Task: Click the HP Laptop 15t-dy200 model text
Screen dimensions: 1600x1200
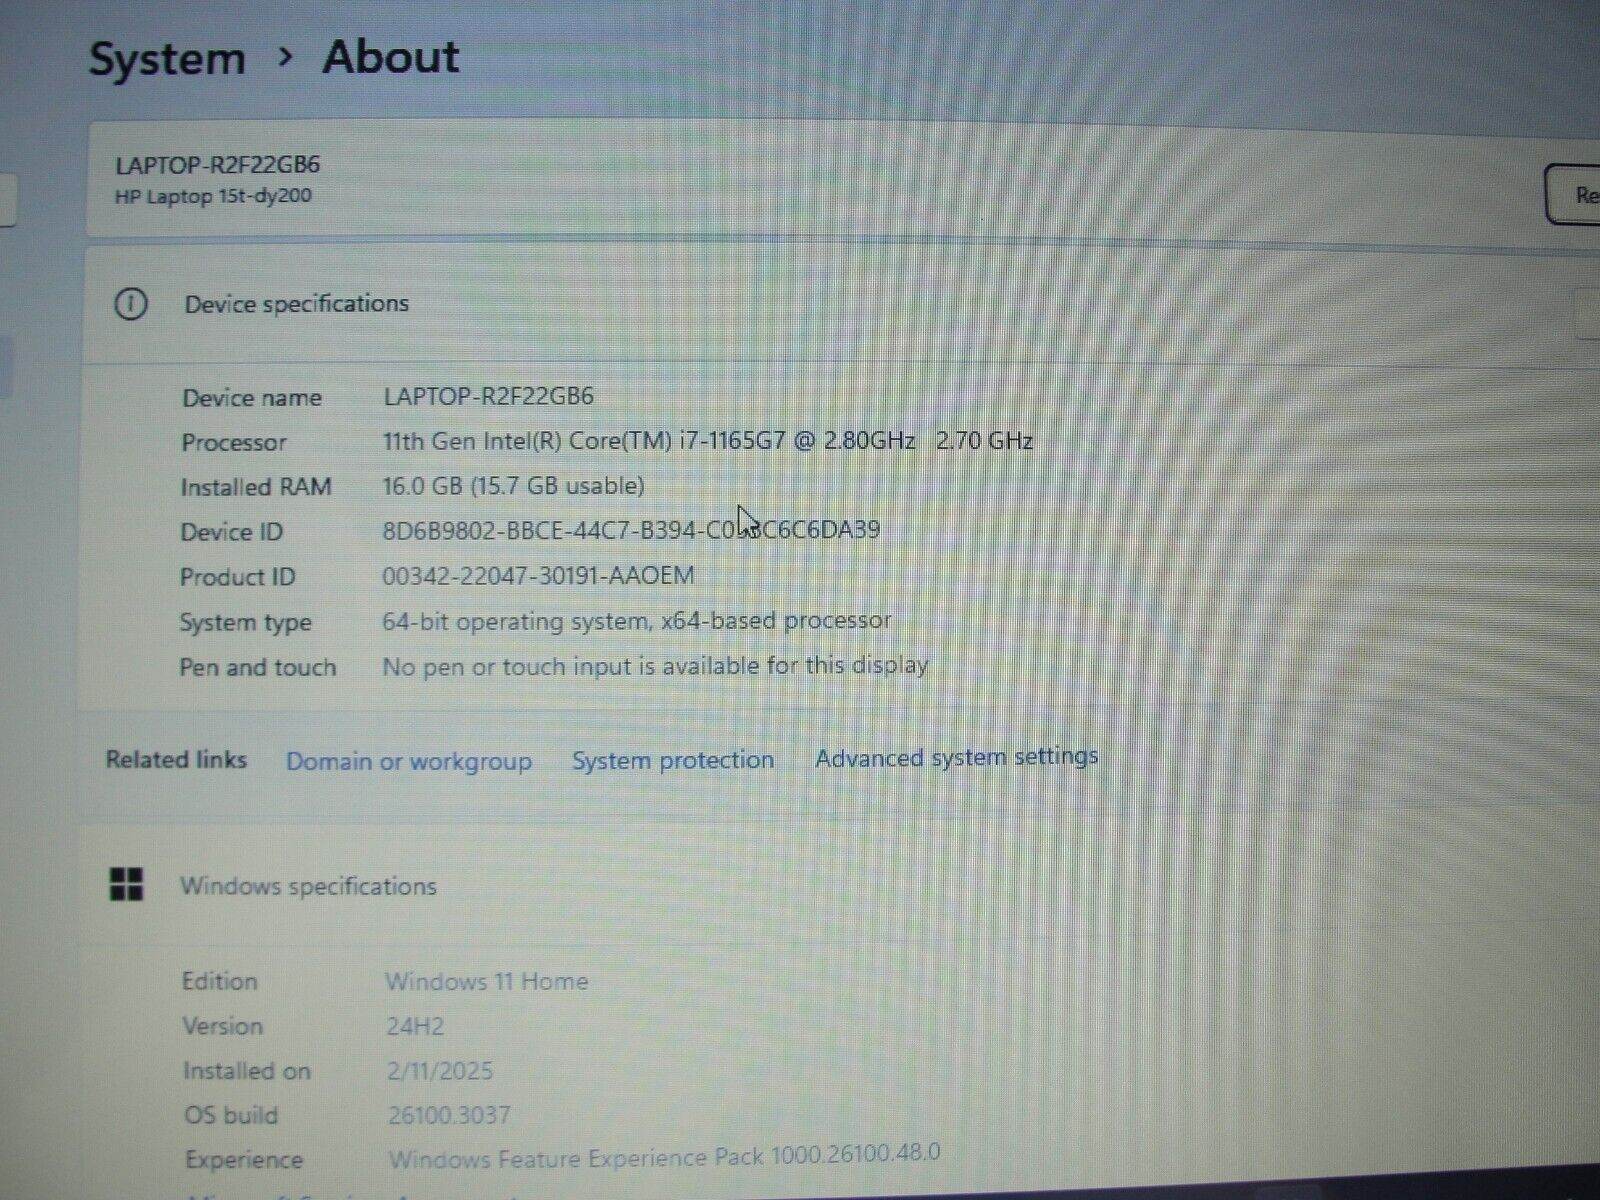Action: 213,196
